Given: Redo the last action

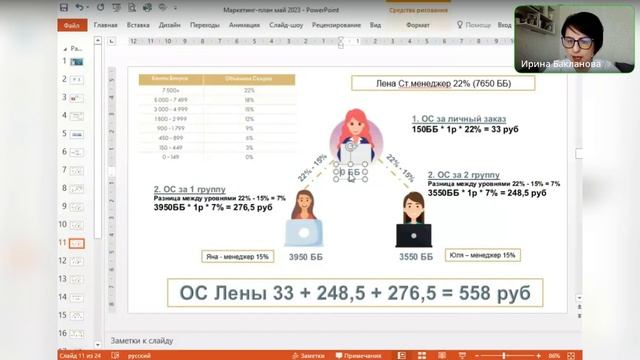Looking at the screenshot, I should tap(100, 7).
